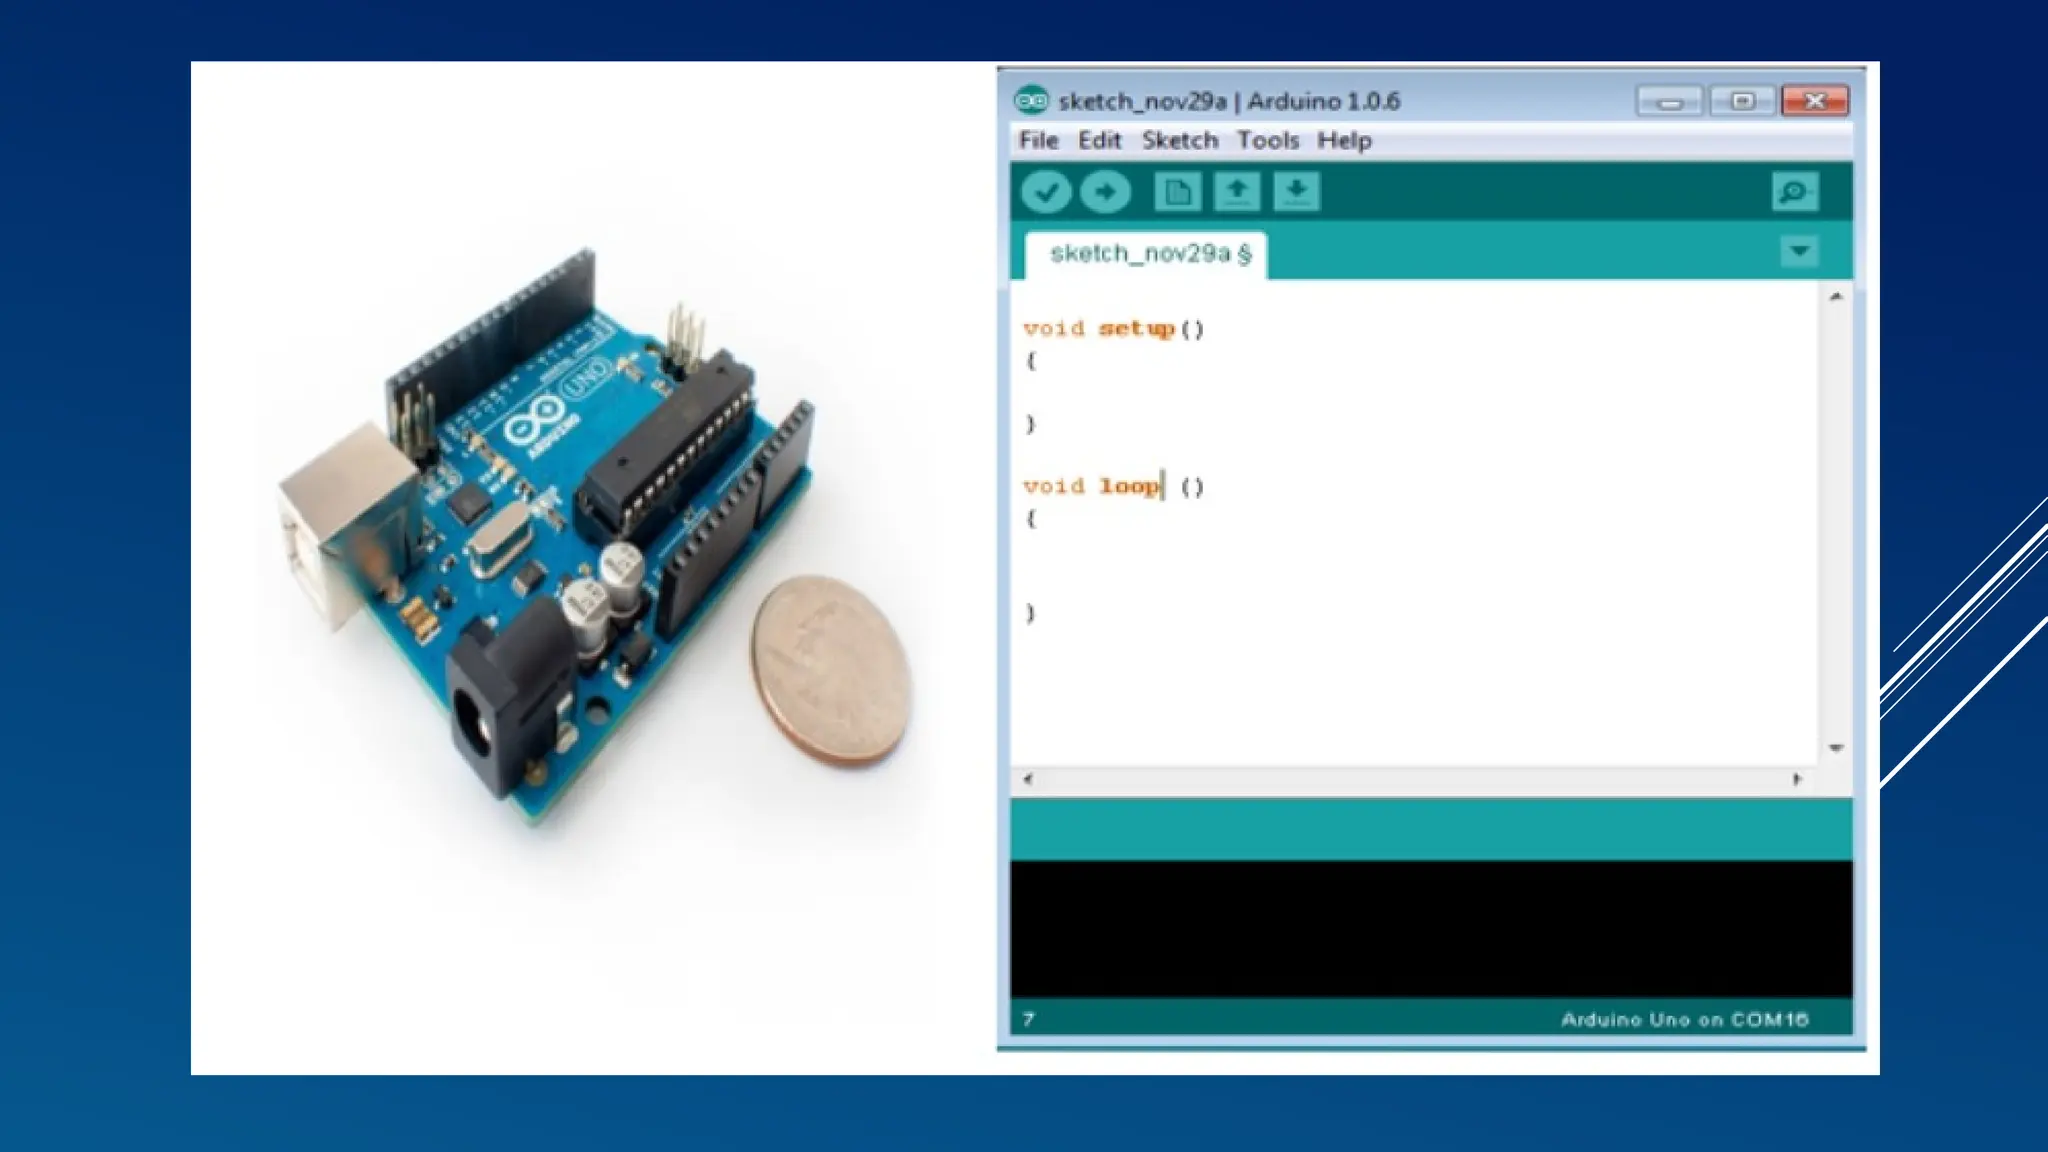The height and width of the screenshot is (1152, 2048).
Task: Open the Tools menu
Action: 1268,141
